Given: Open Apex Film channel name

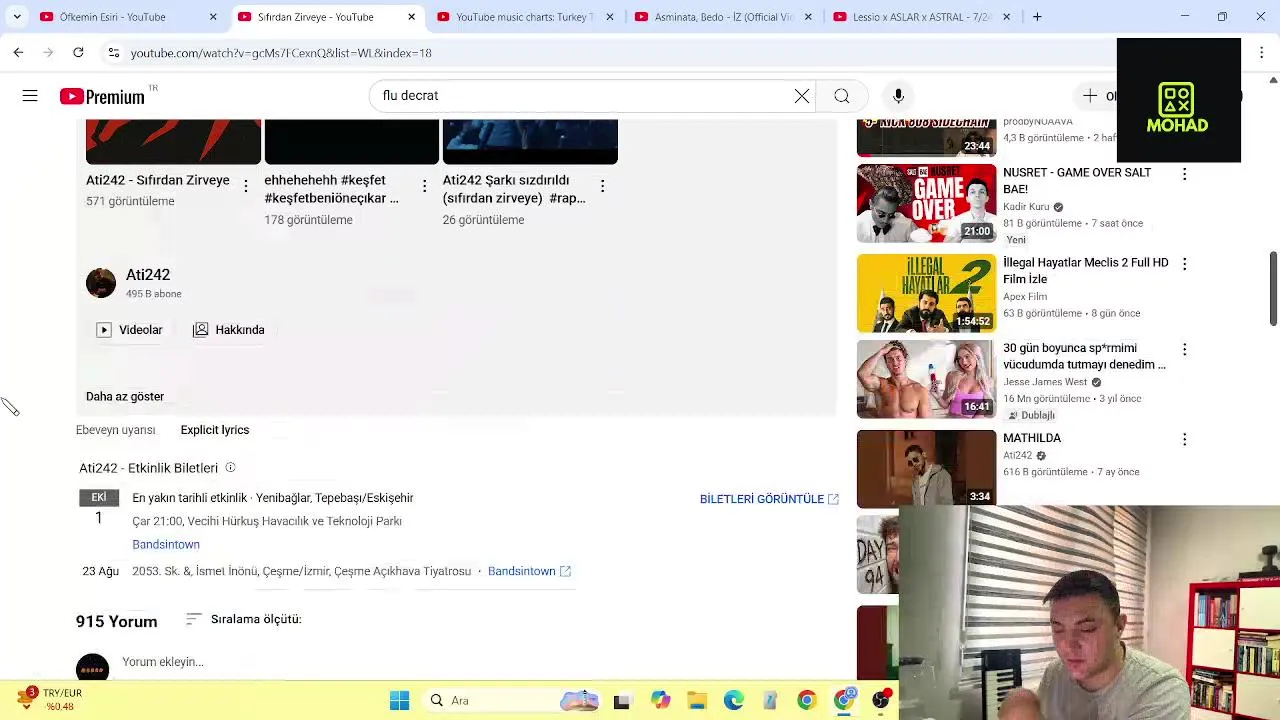Looking at the screenshot, I should pos(1025,297).
